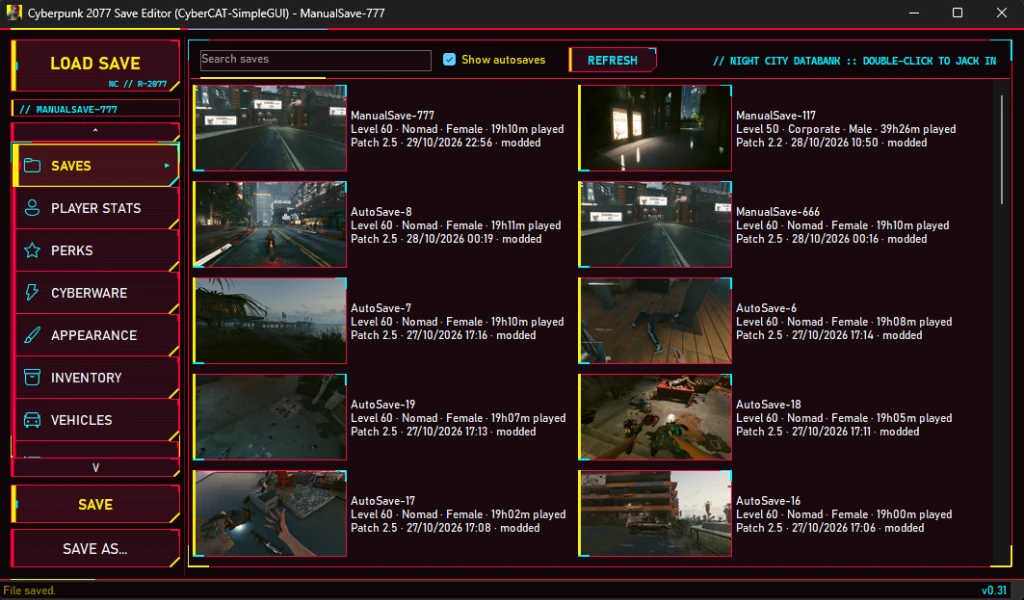Image resolution: width=1024 pixels, height=600 pixels.
Task: Select the AutoSave-19 thumbnail
Action: 270,417
